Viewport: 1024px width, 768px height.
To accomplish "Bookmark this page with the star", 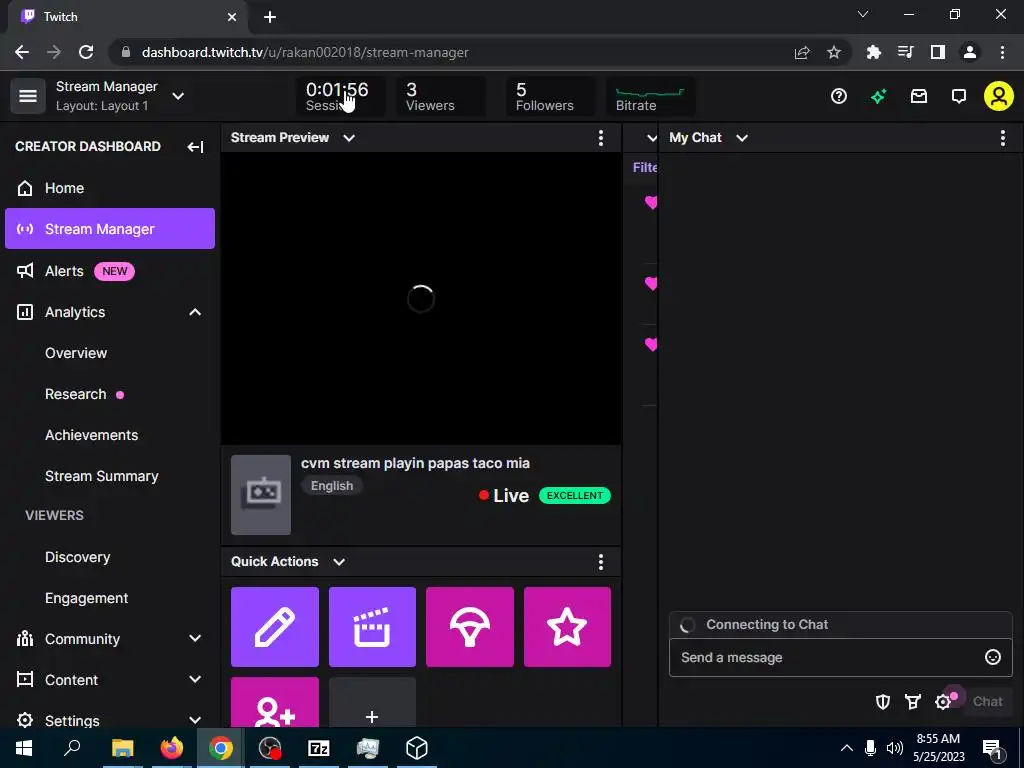I will pyautogui.click(x=834, y=52).
